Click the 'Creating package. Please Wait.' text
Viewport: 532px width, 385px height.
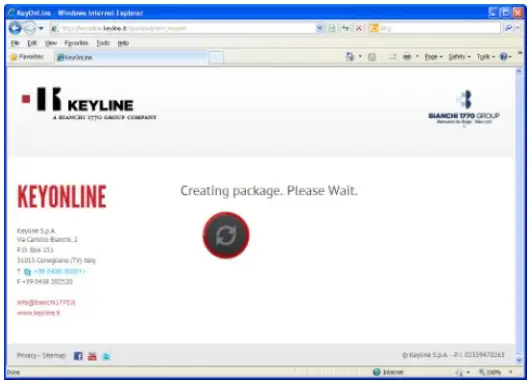tap(269, 191)
